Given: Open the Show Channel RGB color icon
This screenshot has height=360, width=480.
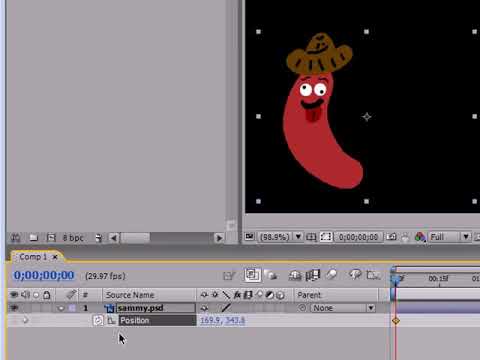Looking at the screenshot, I should pos(420,237).
